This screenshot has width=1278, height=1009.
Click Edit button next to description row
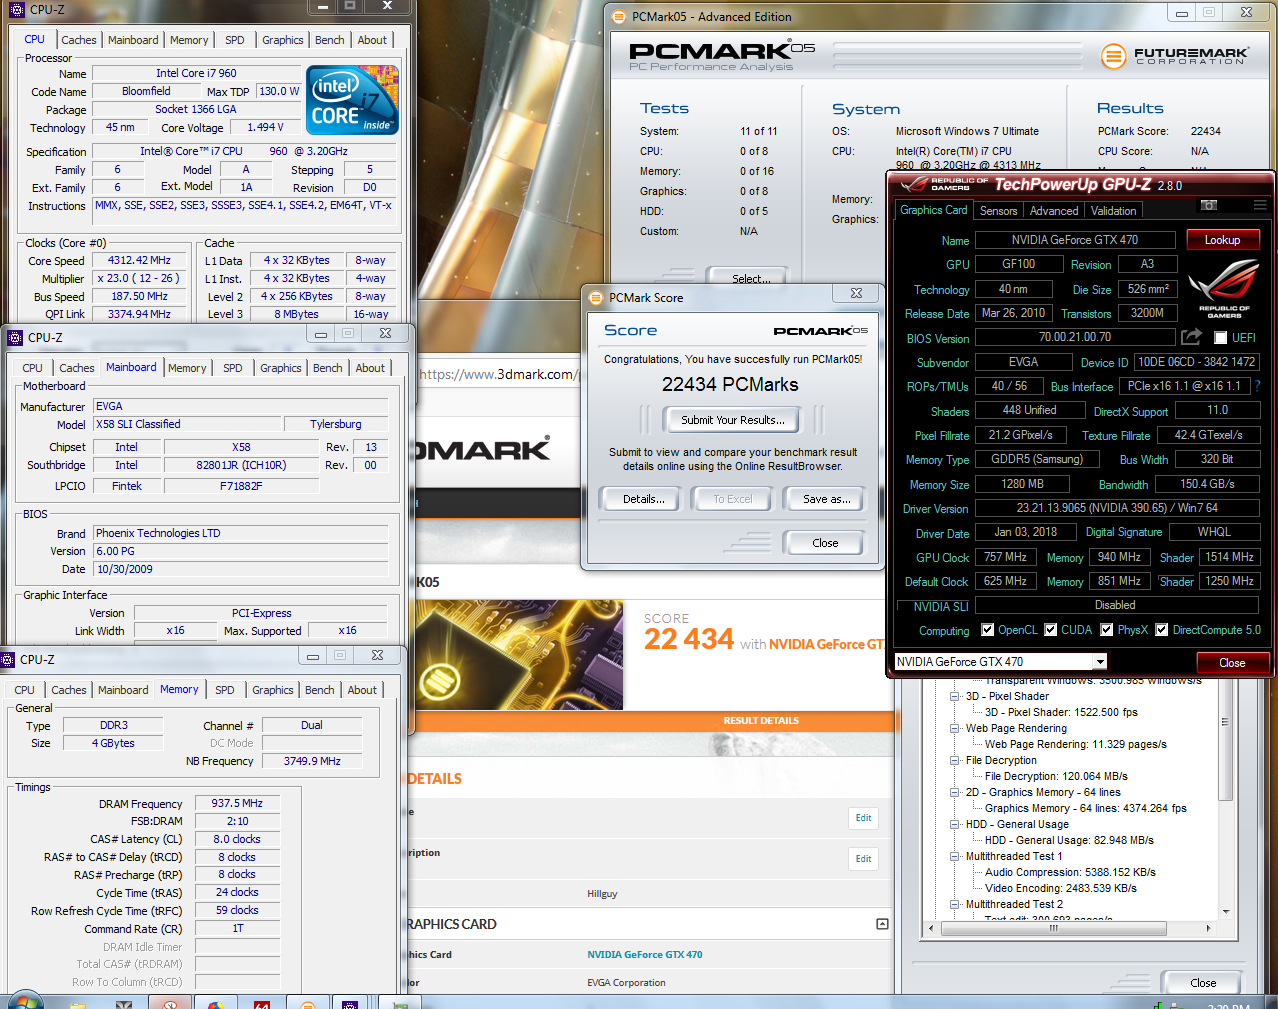click(863, 858)
